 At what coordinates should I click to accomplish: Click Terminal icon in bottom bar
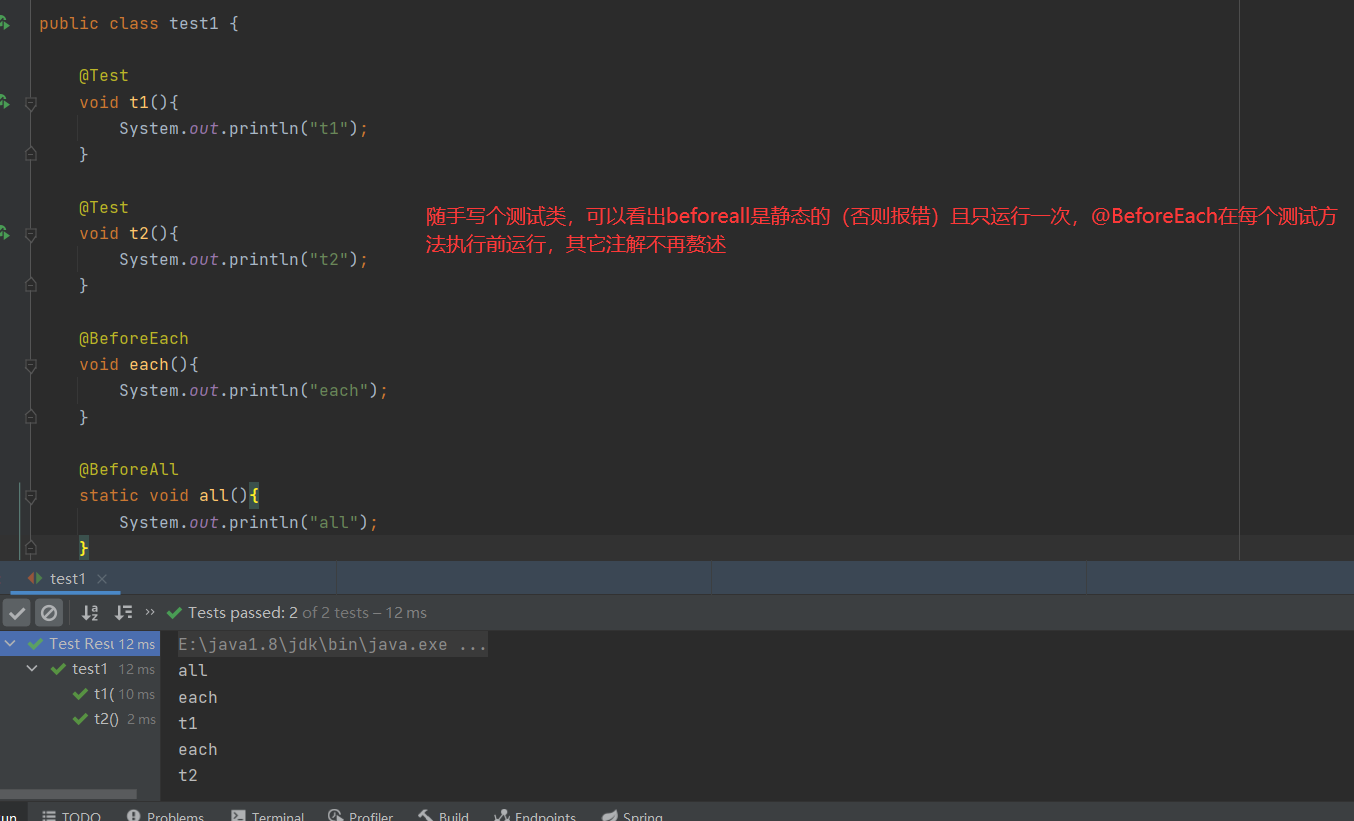(238, 817)
